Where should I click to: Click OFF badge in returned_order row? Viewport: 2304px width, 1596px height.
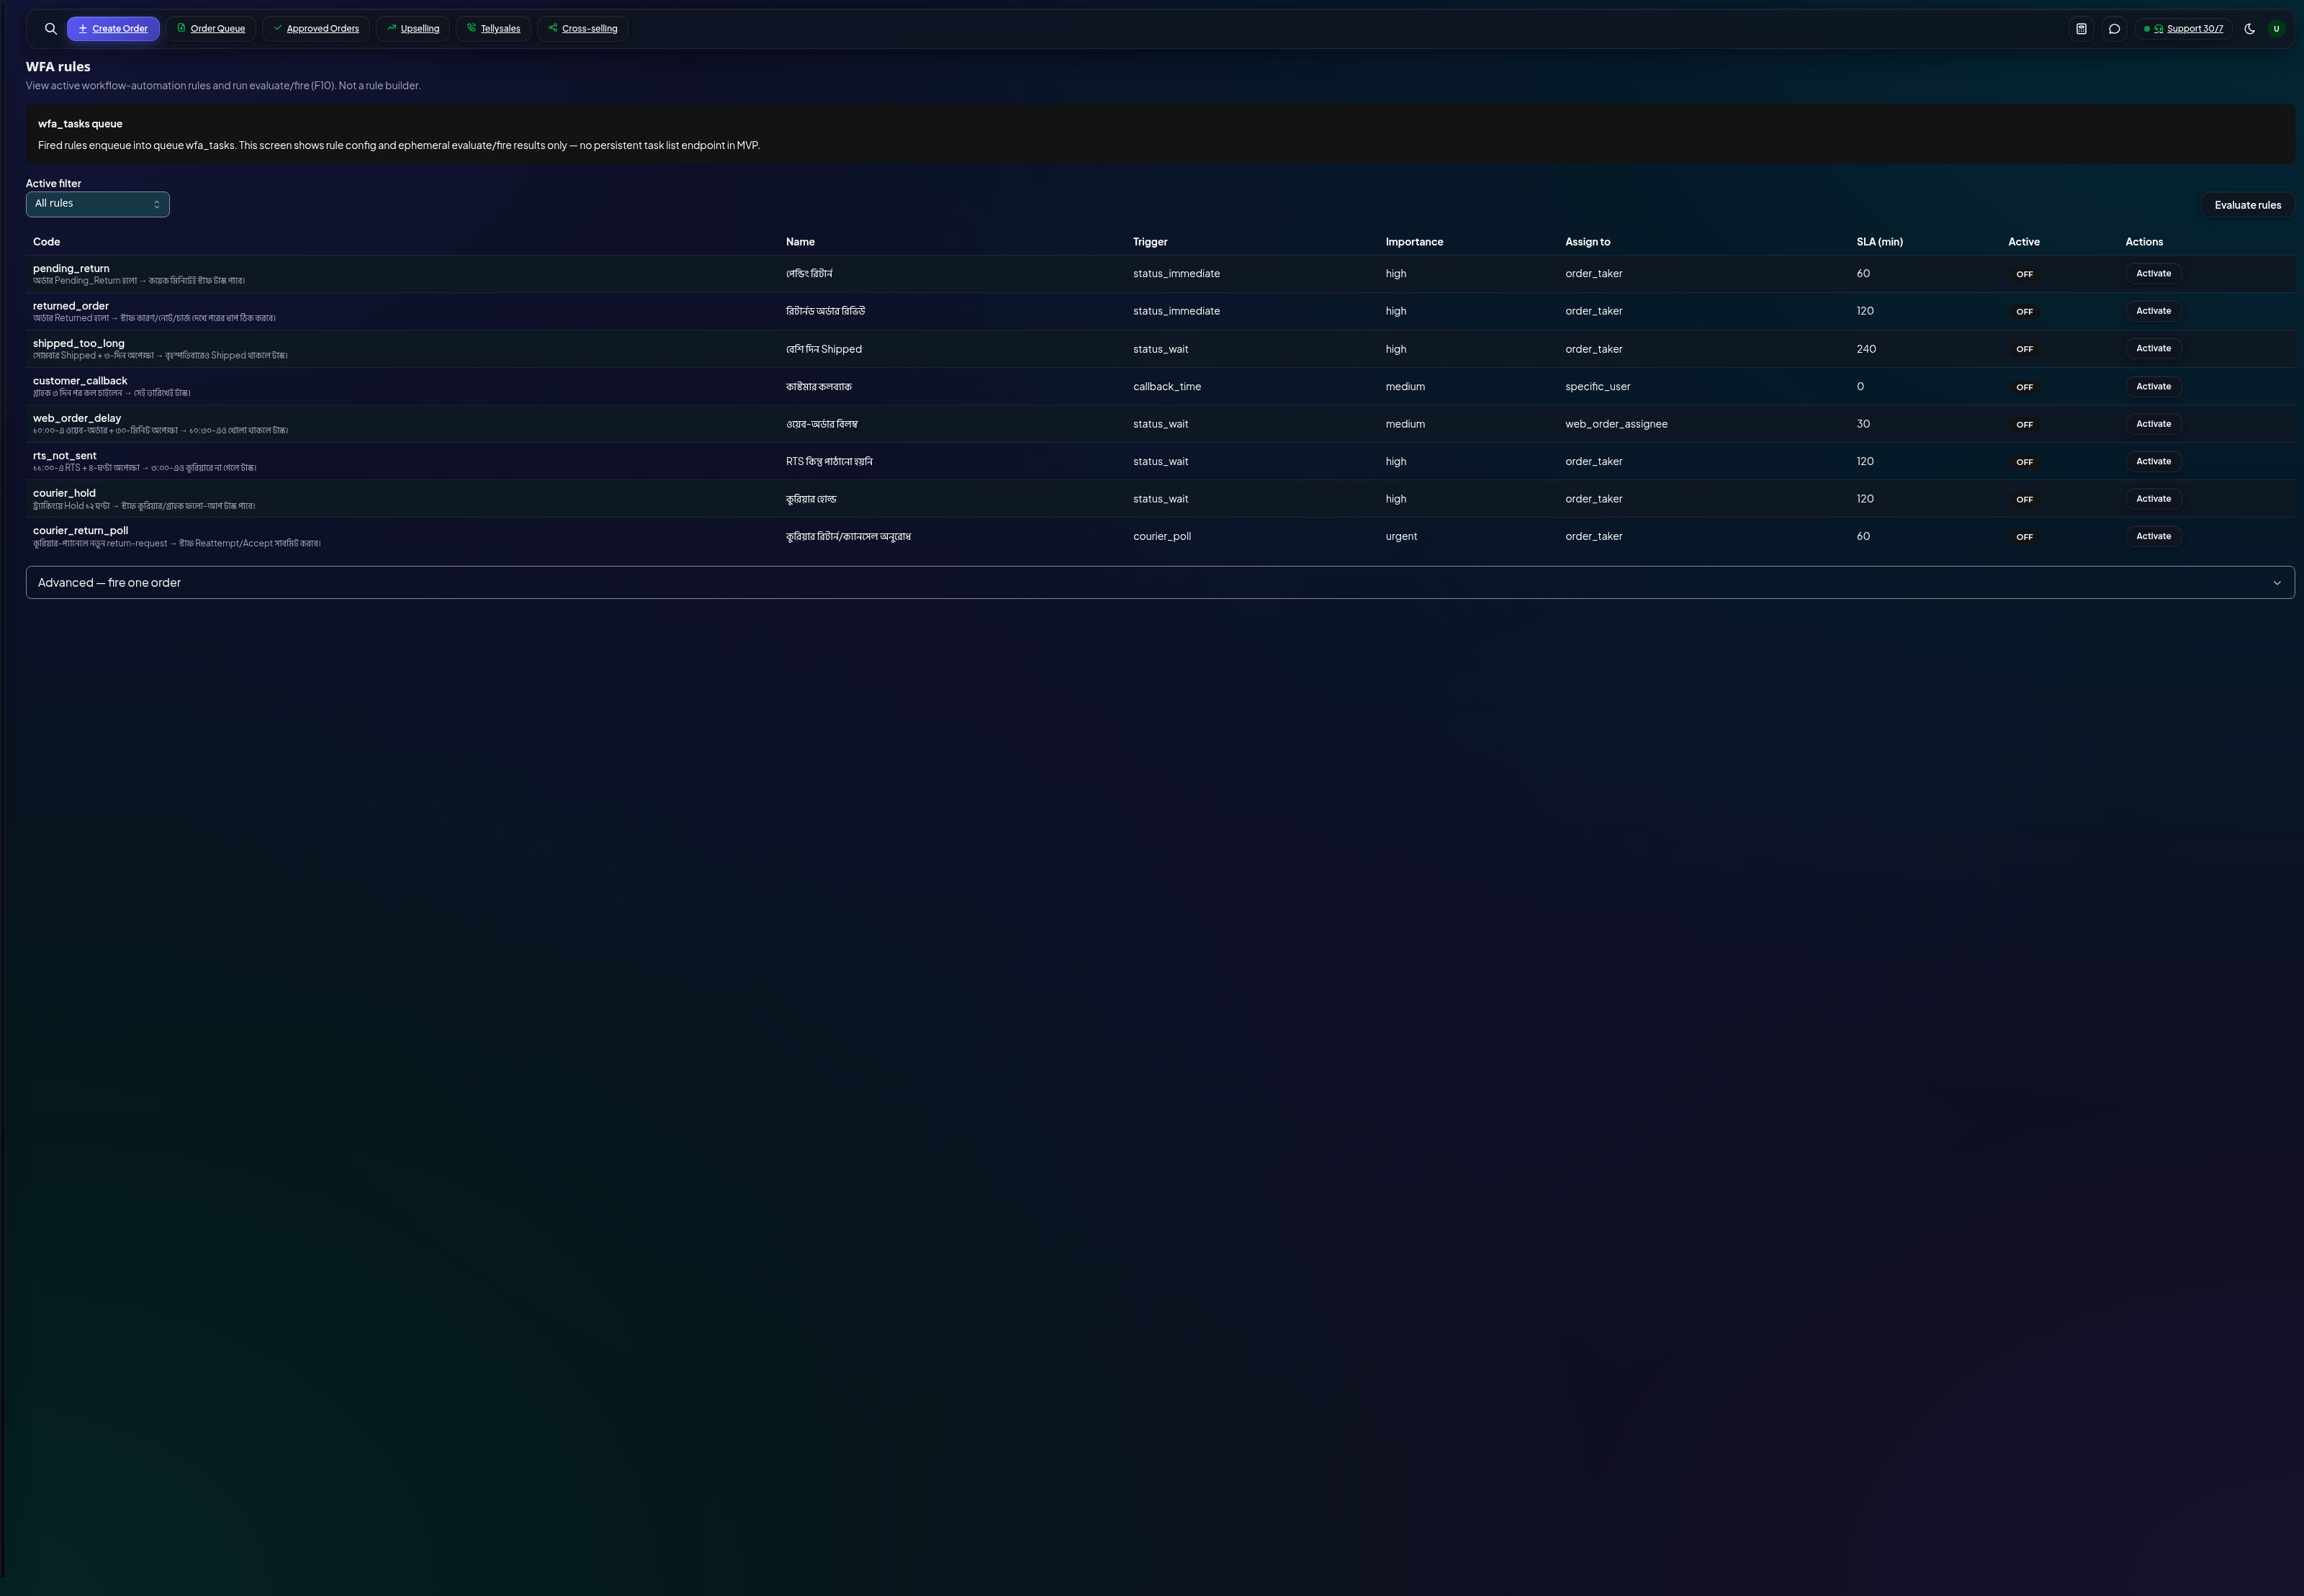pos(2024,312)
